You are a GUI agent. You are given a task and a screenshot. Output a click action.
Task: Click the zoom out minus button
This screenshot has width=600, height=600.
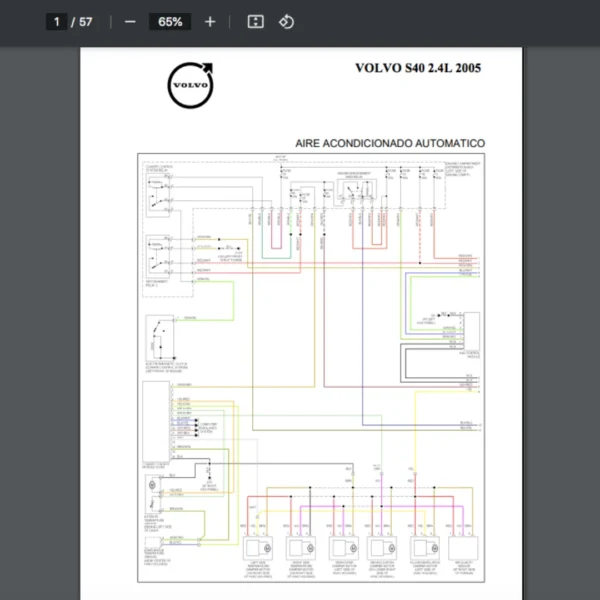[x=130, y=22]
